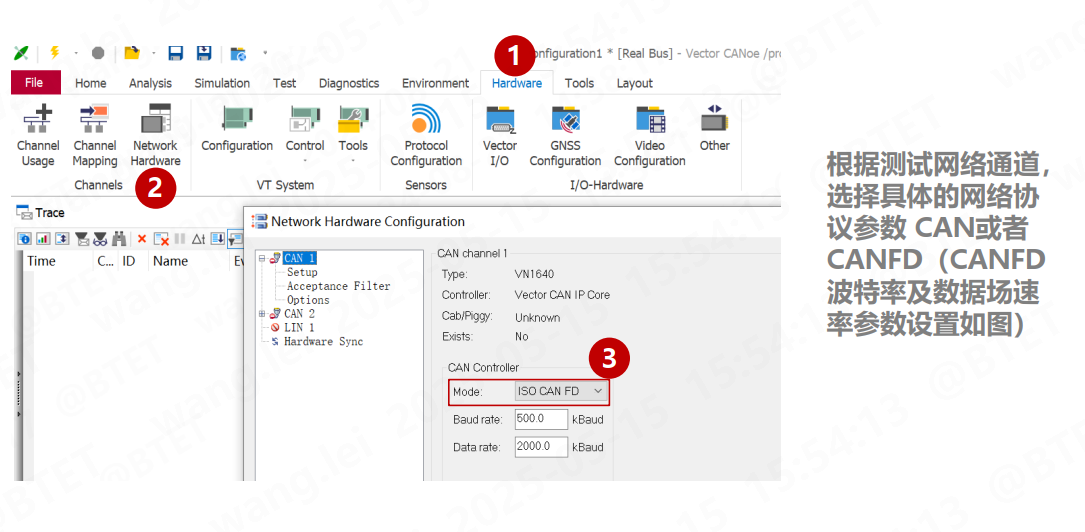Viewport: 1085px width, 532px height.
Task: Open the quick access toolbar customize arrow
Action: click(265, 53)
